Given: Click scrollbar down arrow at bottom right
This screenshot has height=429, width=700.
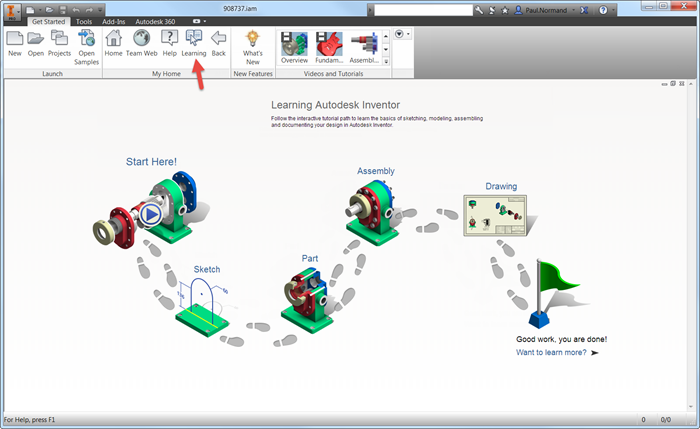Looking at the screenshot, I should pyautogui.click(x=691, y=407).
